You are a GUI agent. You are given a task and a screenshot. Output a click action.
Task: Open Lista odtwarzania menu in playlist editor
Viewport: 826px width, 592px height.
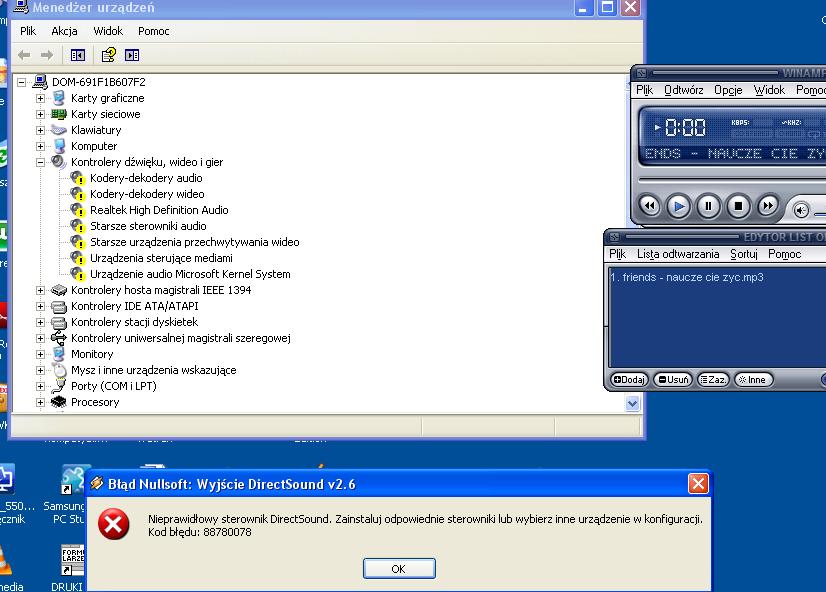(x=678, y=254)
